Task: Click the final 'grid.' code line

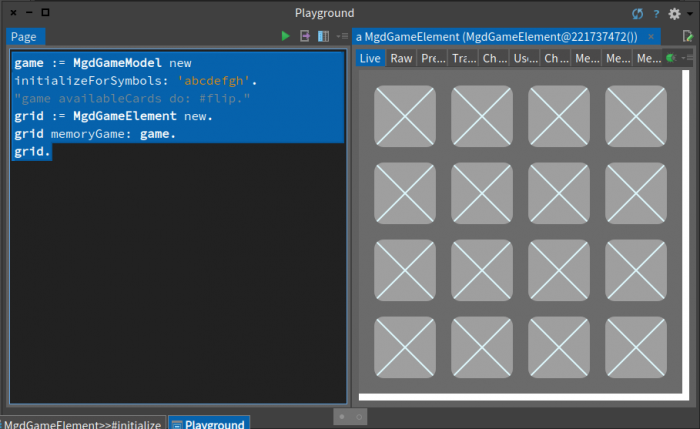Action: [x=32, y=152]
